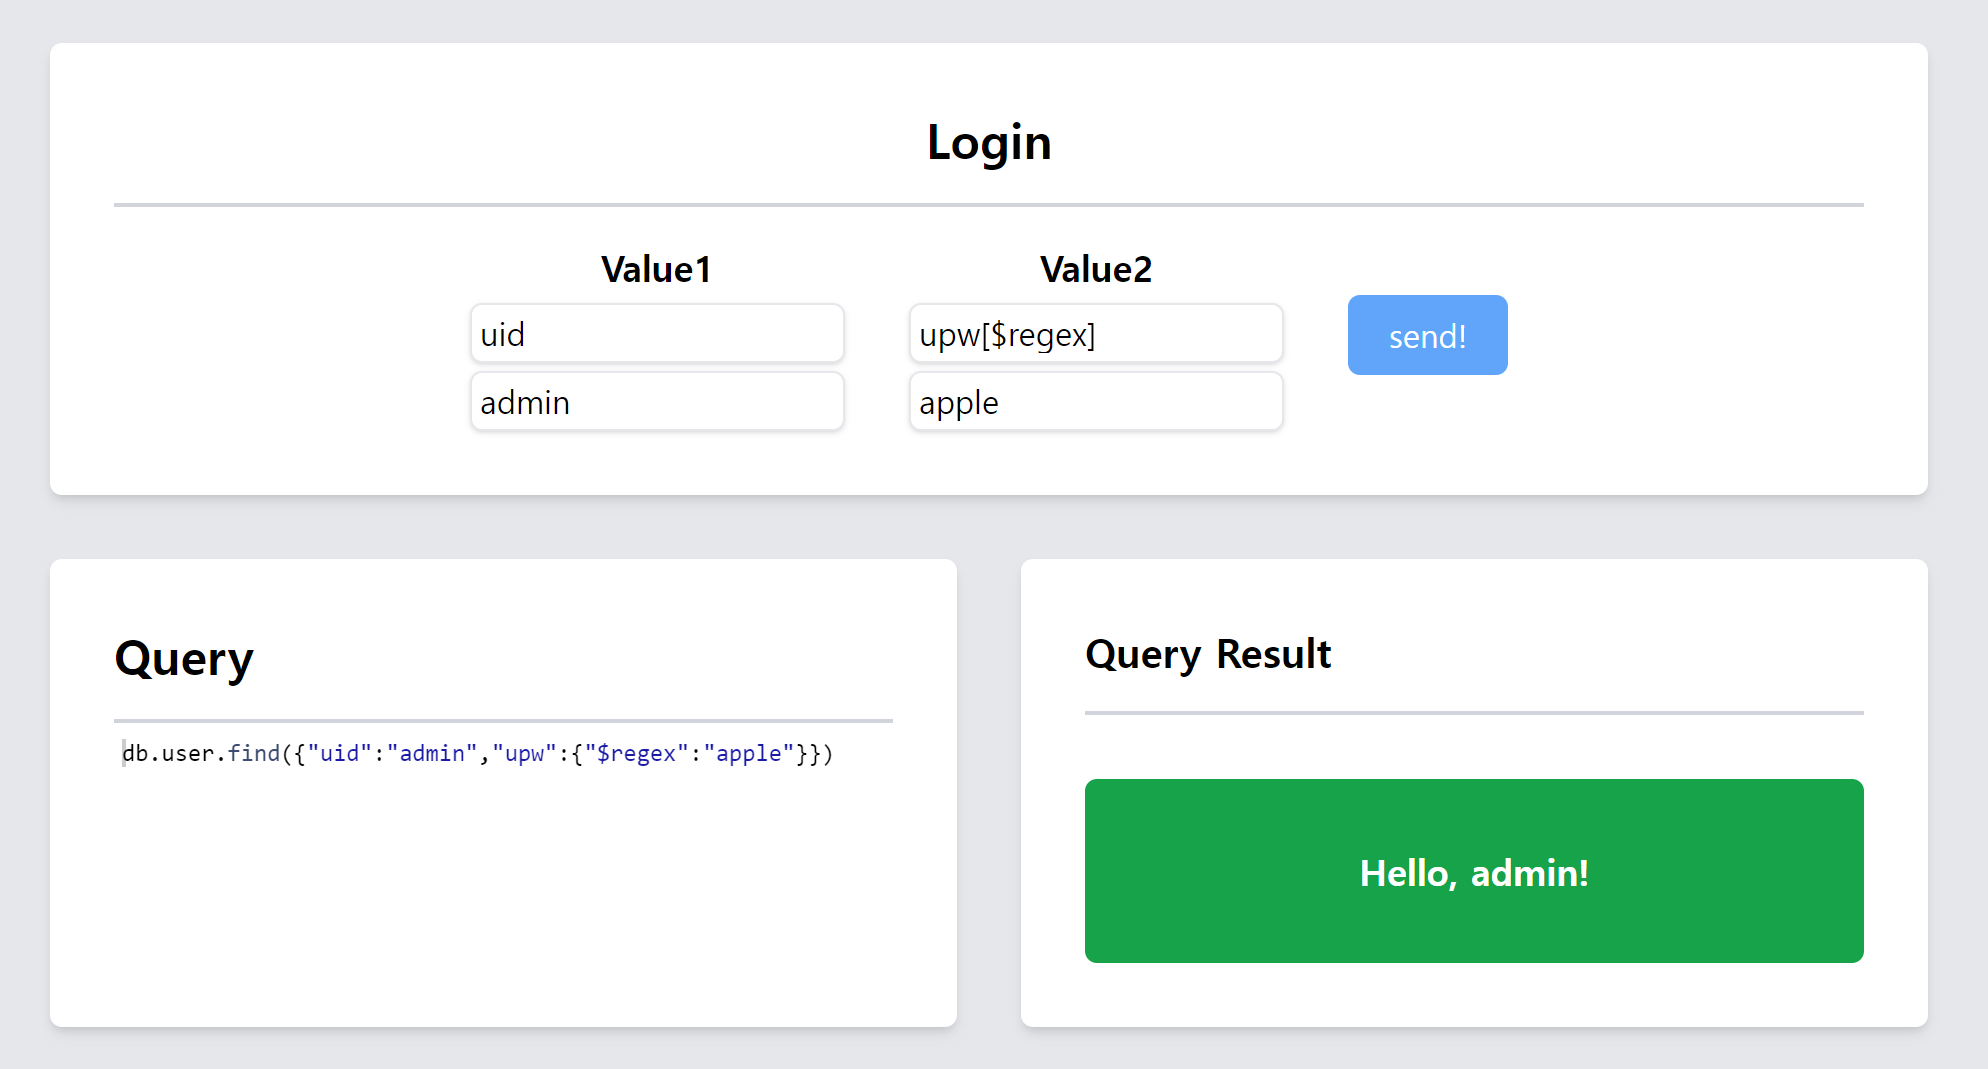
Task: Click the Value1 field containing admin
Action: pyautogui.click(x=657, y=402)
